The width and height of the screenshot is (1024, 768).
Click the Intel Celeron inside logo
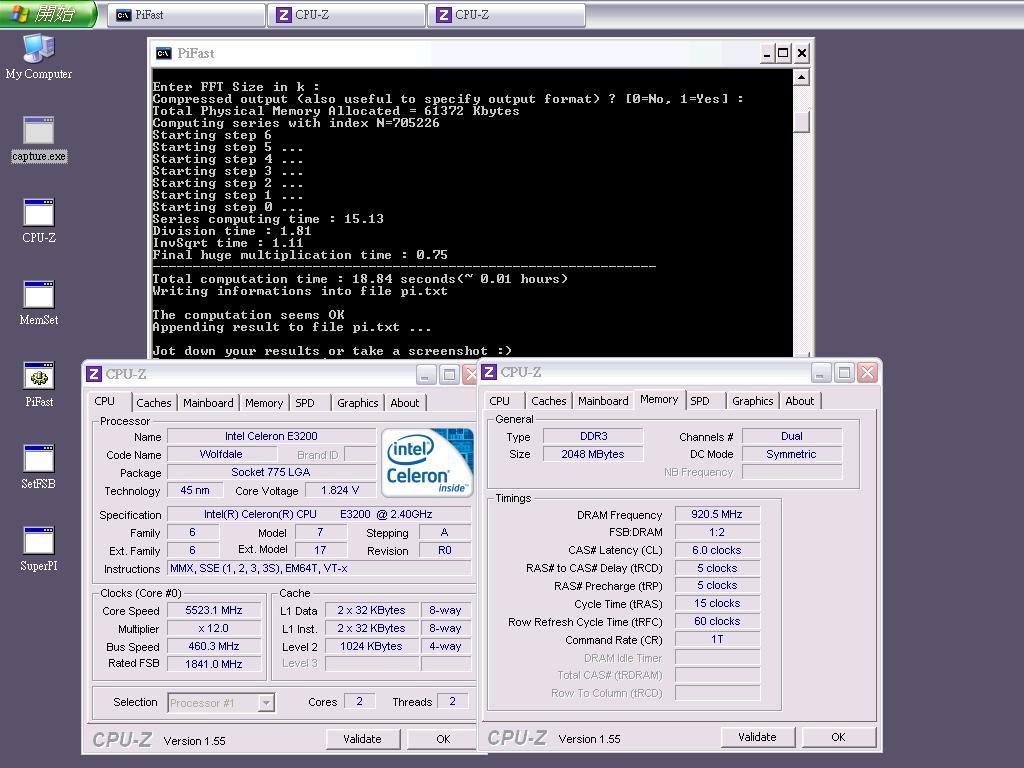click(427, 462)
